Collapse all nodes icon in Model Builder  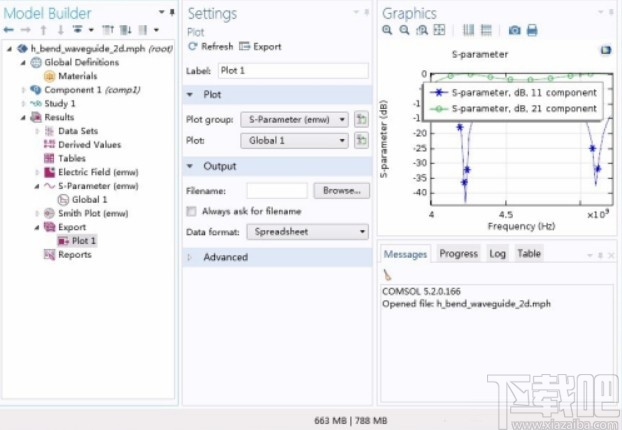coord(108,30)
